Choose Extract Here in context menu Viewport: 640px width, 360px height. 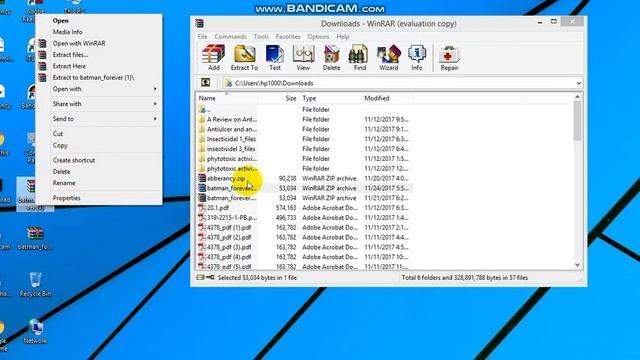99,66
